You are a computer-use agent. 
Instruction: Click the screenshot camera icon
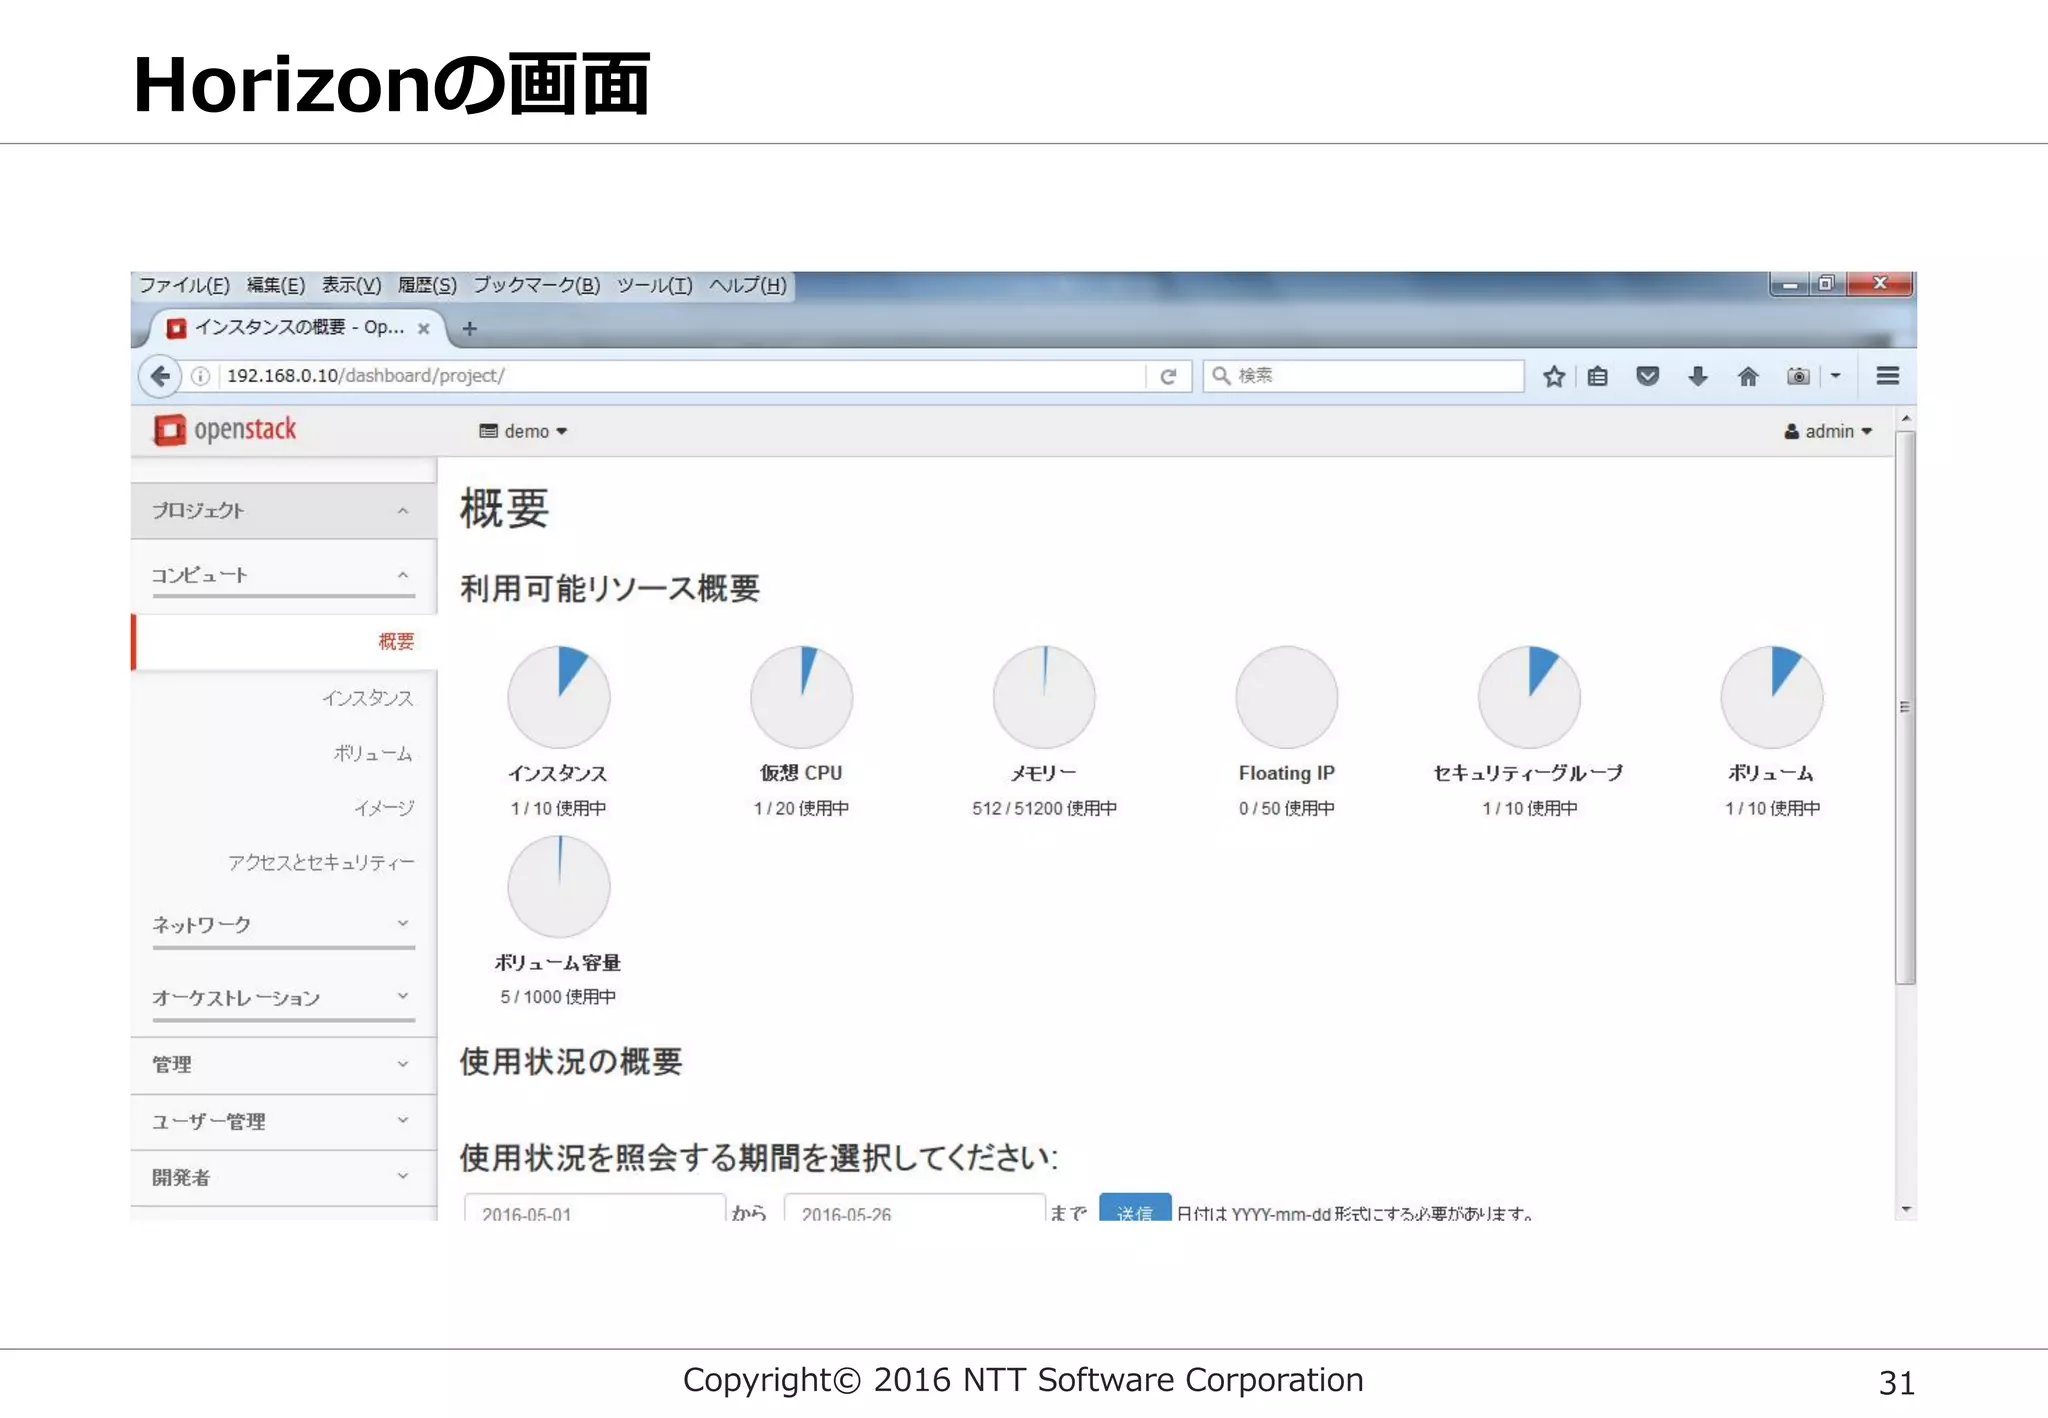[x=1798, y=376]
